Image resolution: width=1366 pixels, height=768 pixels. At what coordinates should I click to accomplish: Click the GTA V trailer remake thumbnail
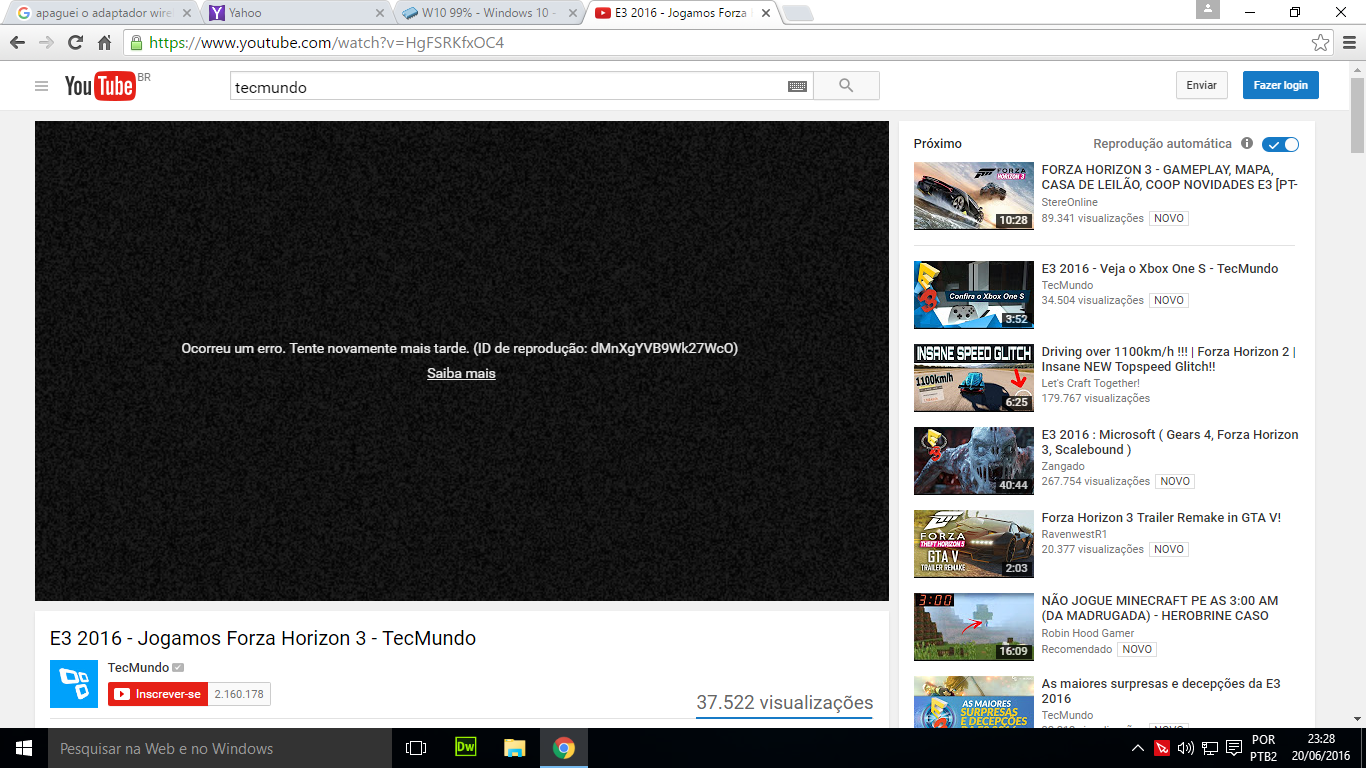[x=974, y=544]
